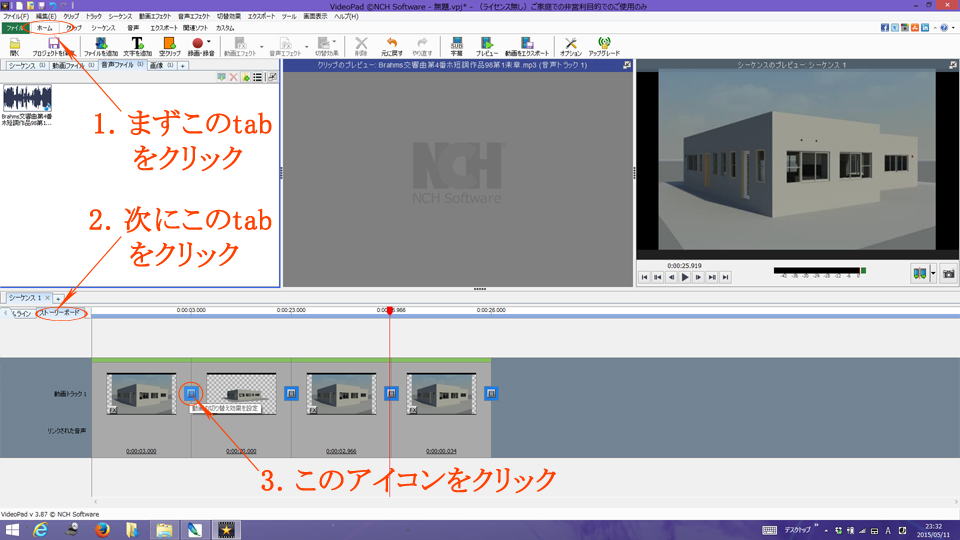960x540 pixels.
Task: Select second storyboard clip thumbnail
Action: point(241,394)
